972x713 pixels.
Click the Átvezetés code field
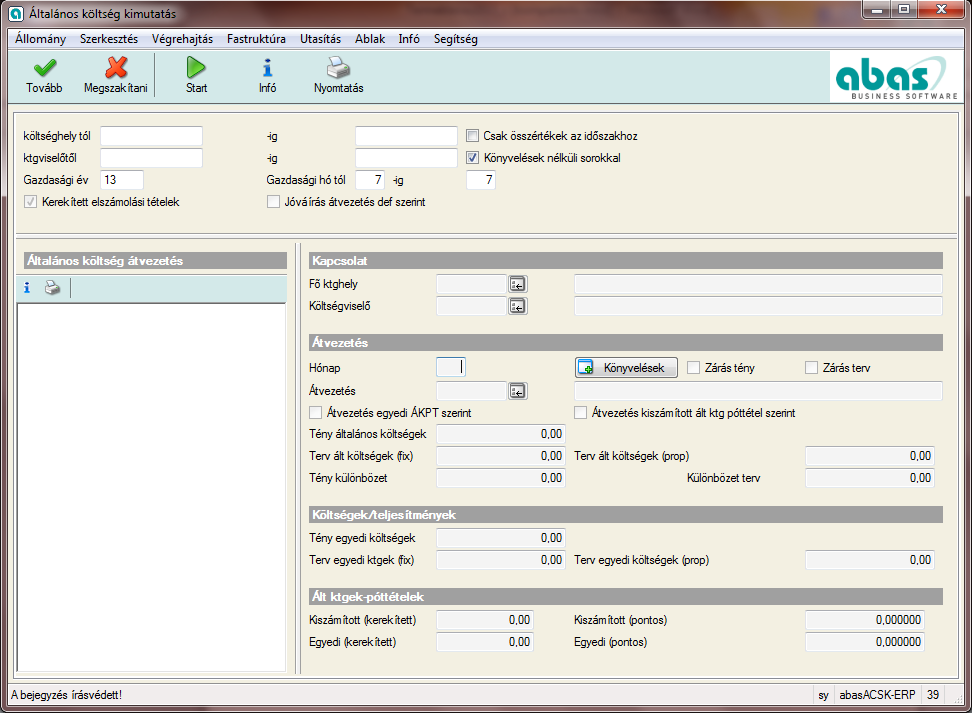pyautogui.click(x=471, y=391)
